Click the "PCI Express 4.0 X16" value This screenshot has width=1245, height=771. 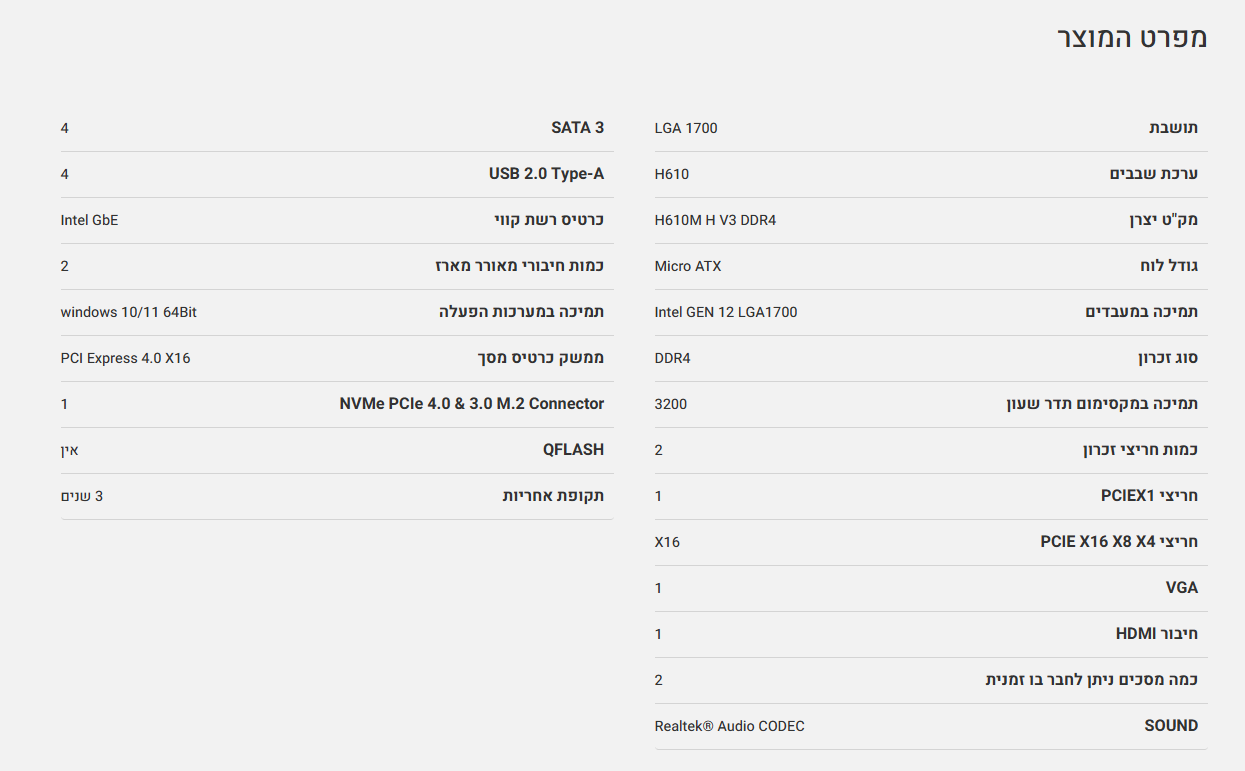point(125,358)
